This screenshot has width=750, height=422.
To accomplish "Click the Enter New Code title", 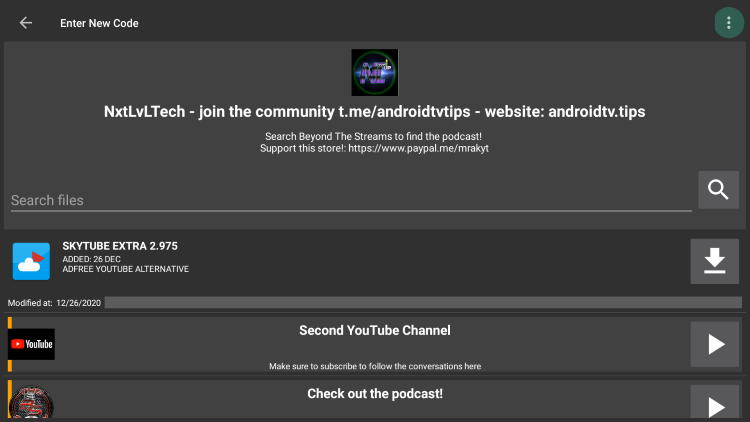I will (x=99, y=23).
